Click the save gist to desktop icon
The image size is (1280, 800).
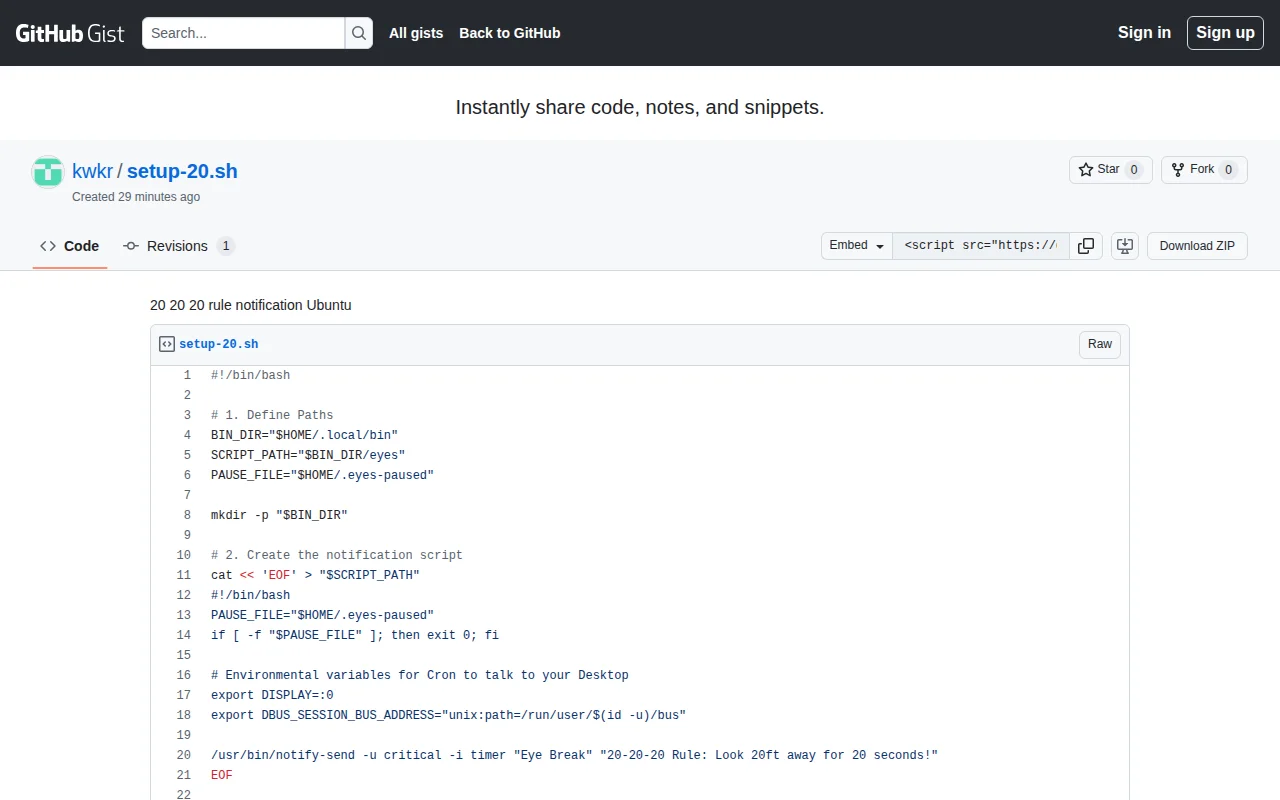click(x=1125, y=246)
